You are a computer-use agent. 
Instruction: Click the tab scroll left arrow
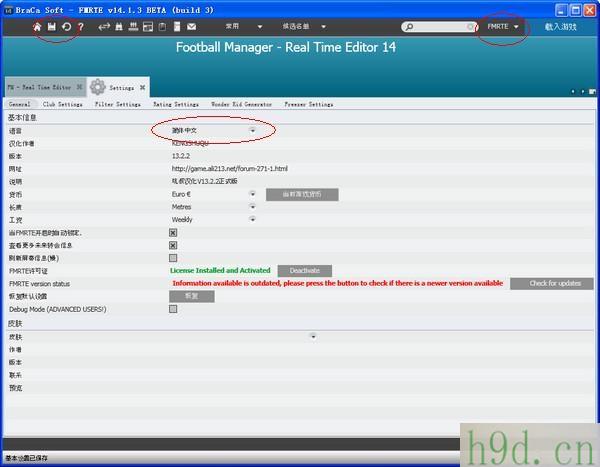click(x=573, y=91)
